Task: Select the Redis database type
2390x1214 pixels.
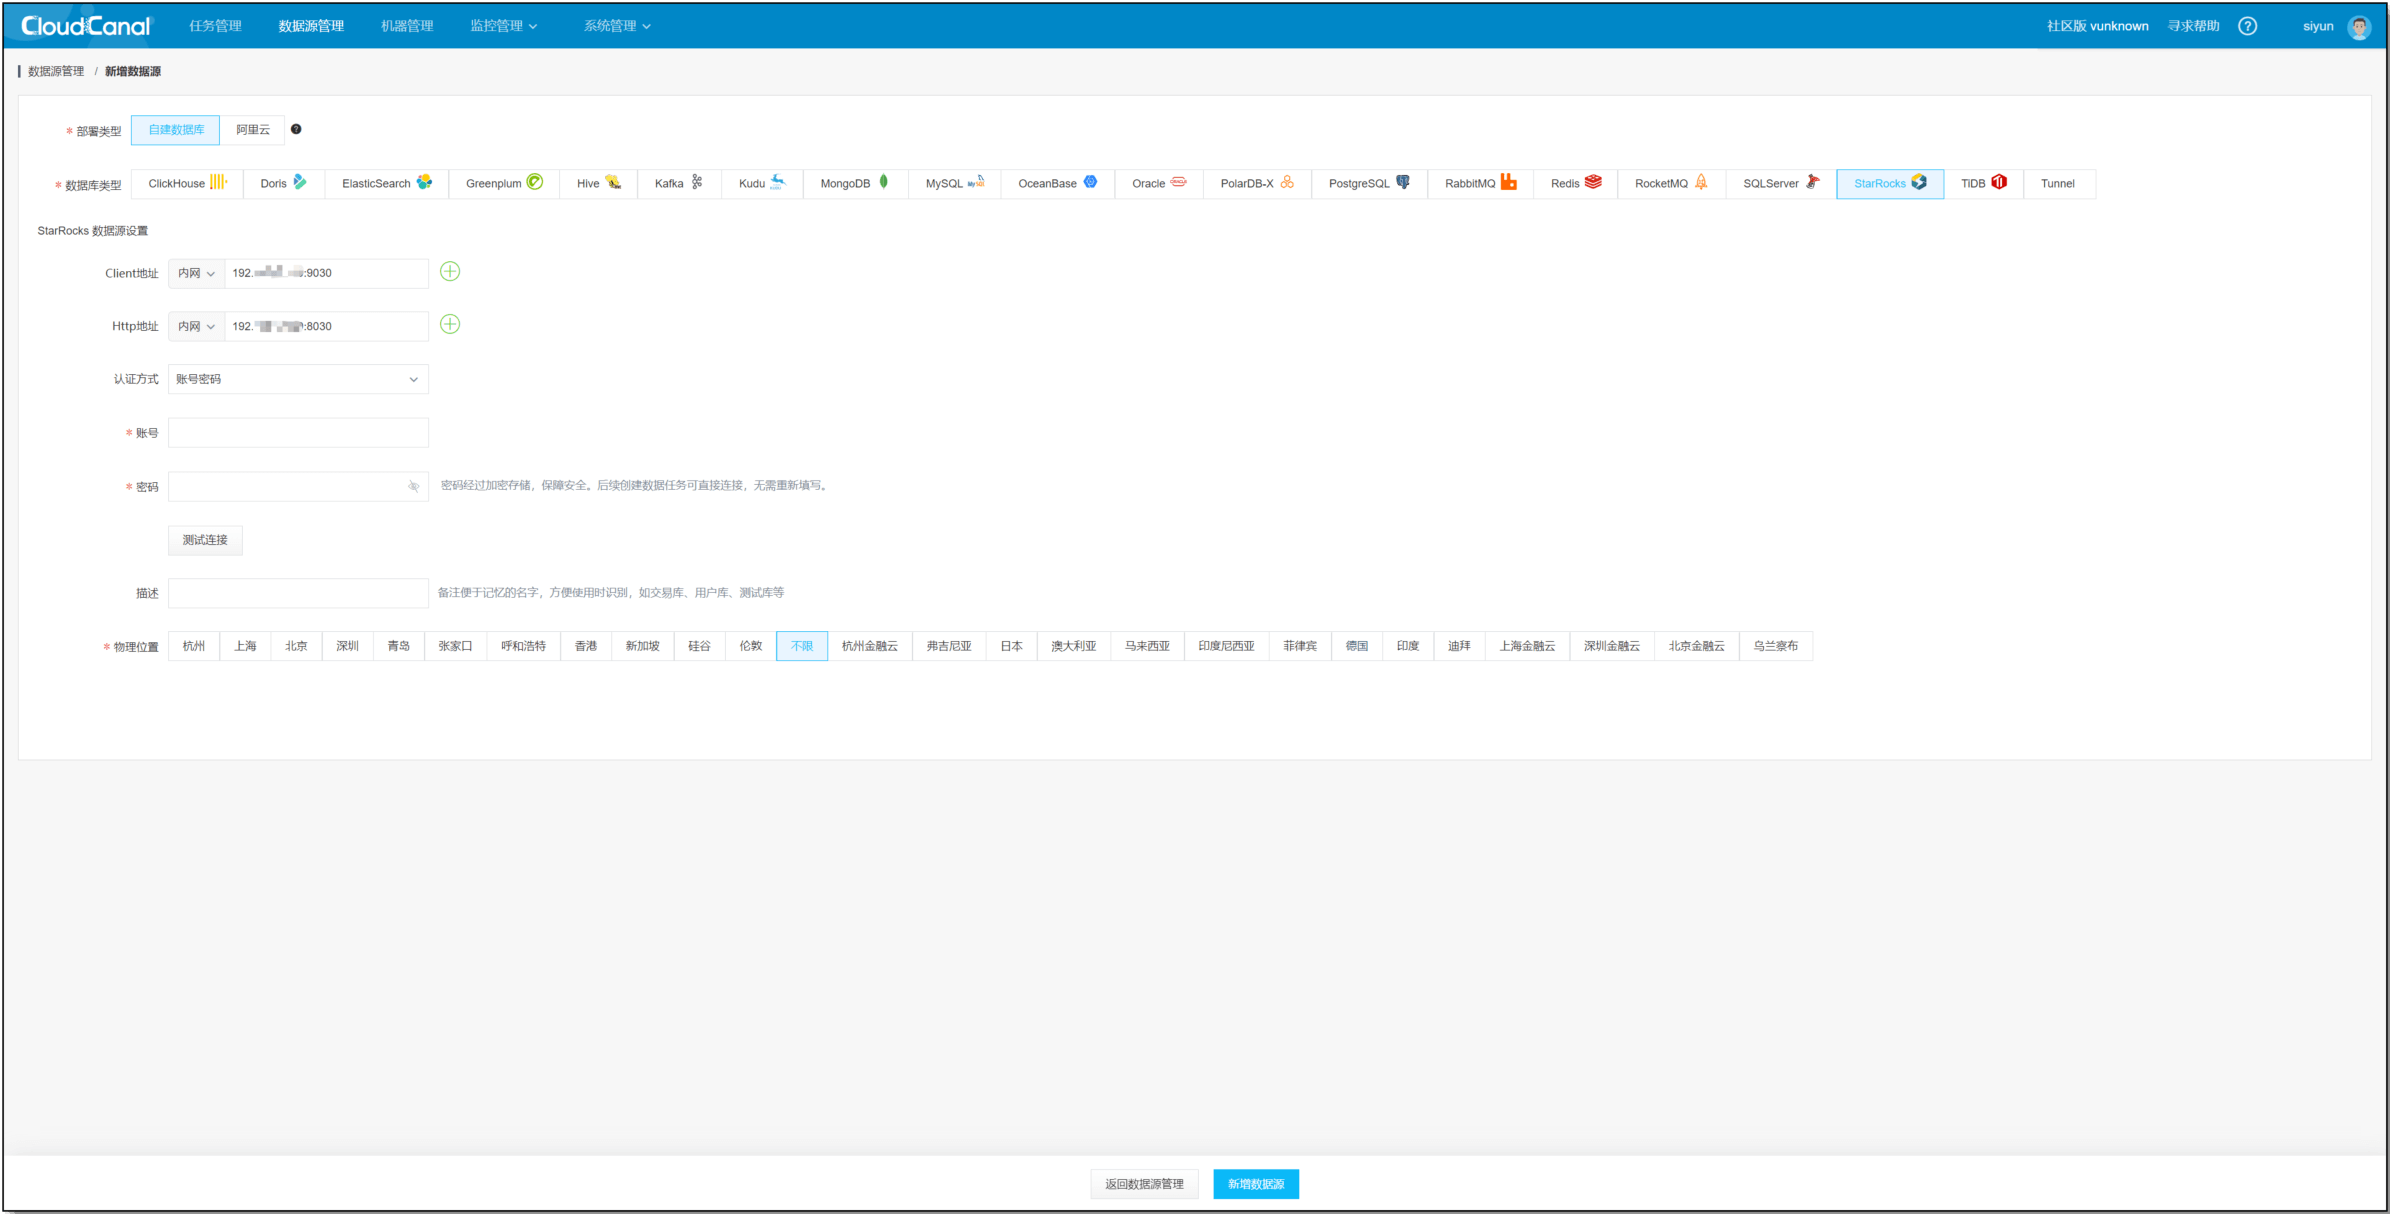Action: [x=1576, y=183]
